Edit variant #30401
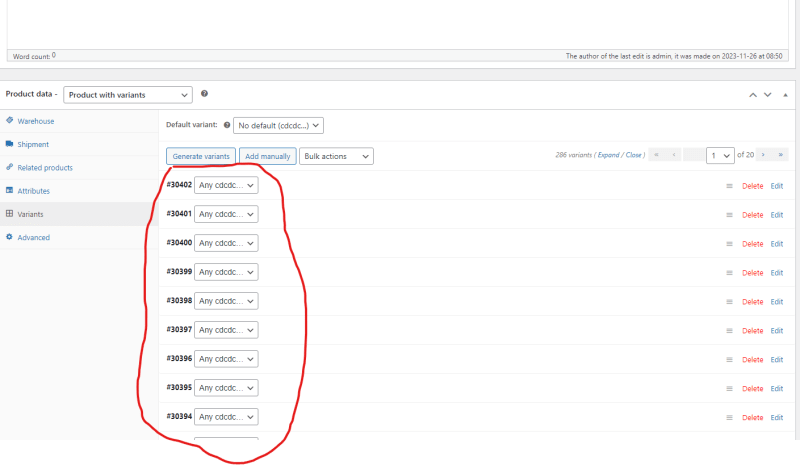 (x=777, y=215)
